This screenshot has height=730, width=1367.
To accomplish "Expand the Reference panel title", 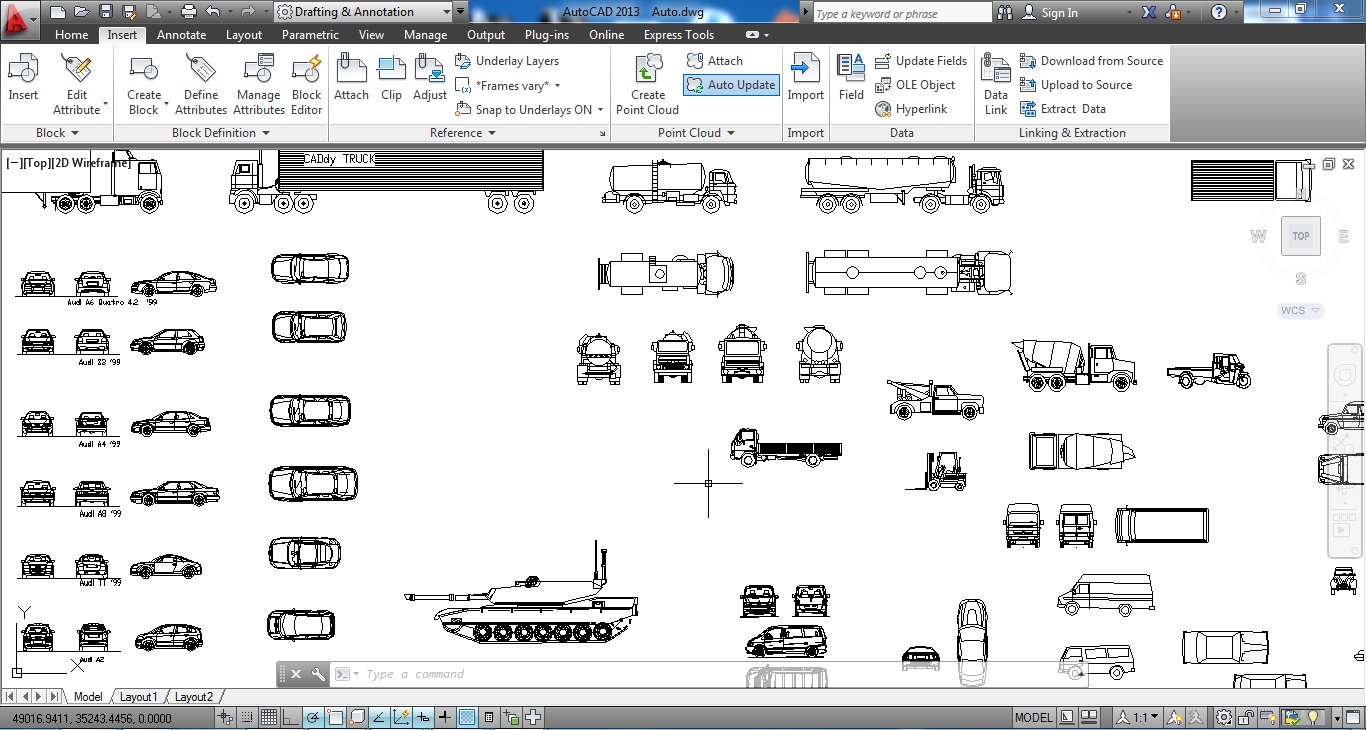I will (x=463, y=133).
